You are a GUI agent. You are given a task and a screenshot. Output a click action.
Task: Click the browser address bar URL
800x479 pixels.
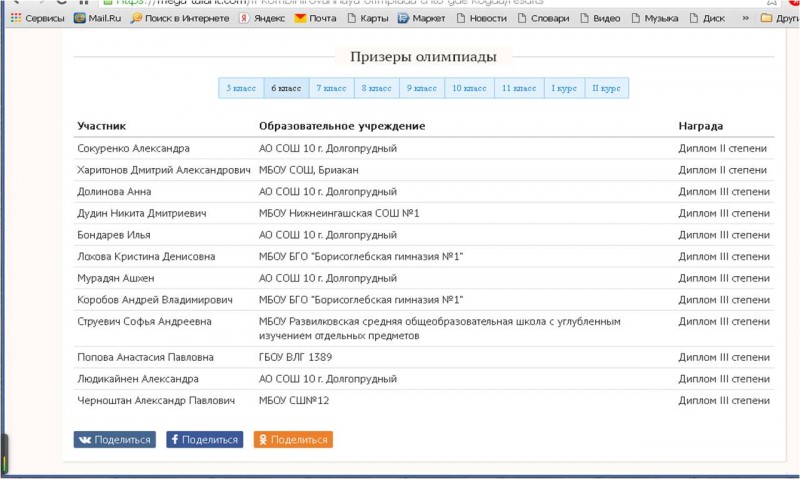[x=330, y=2]
